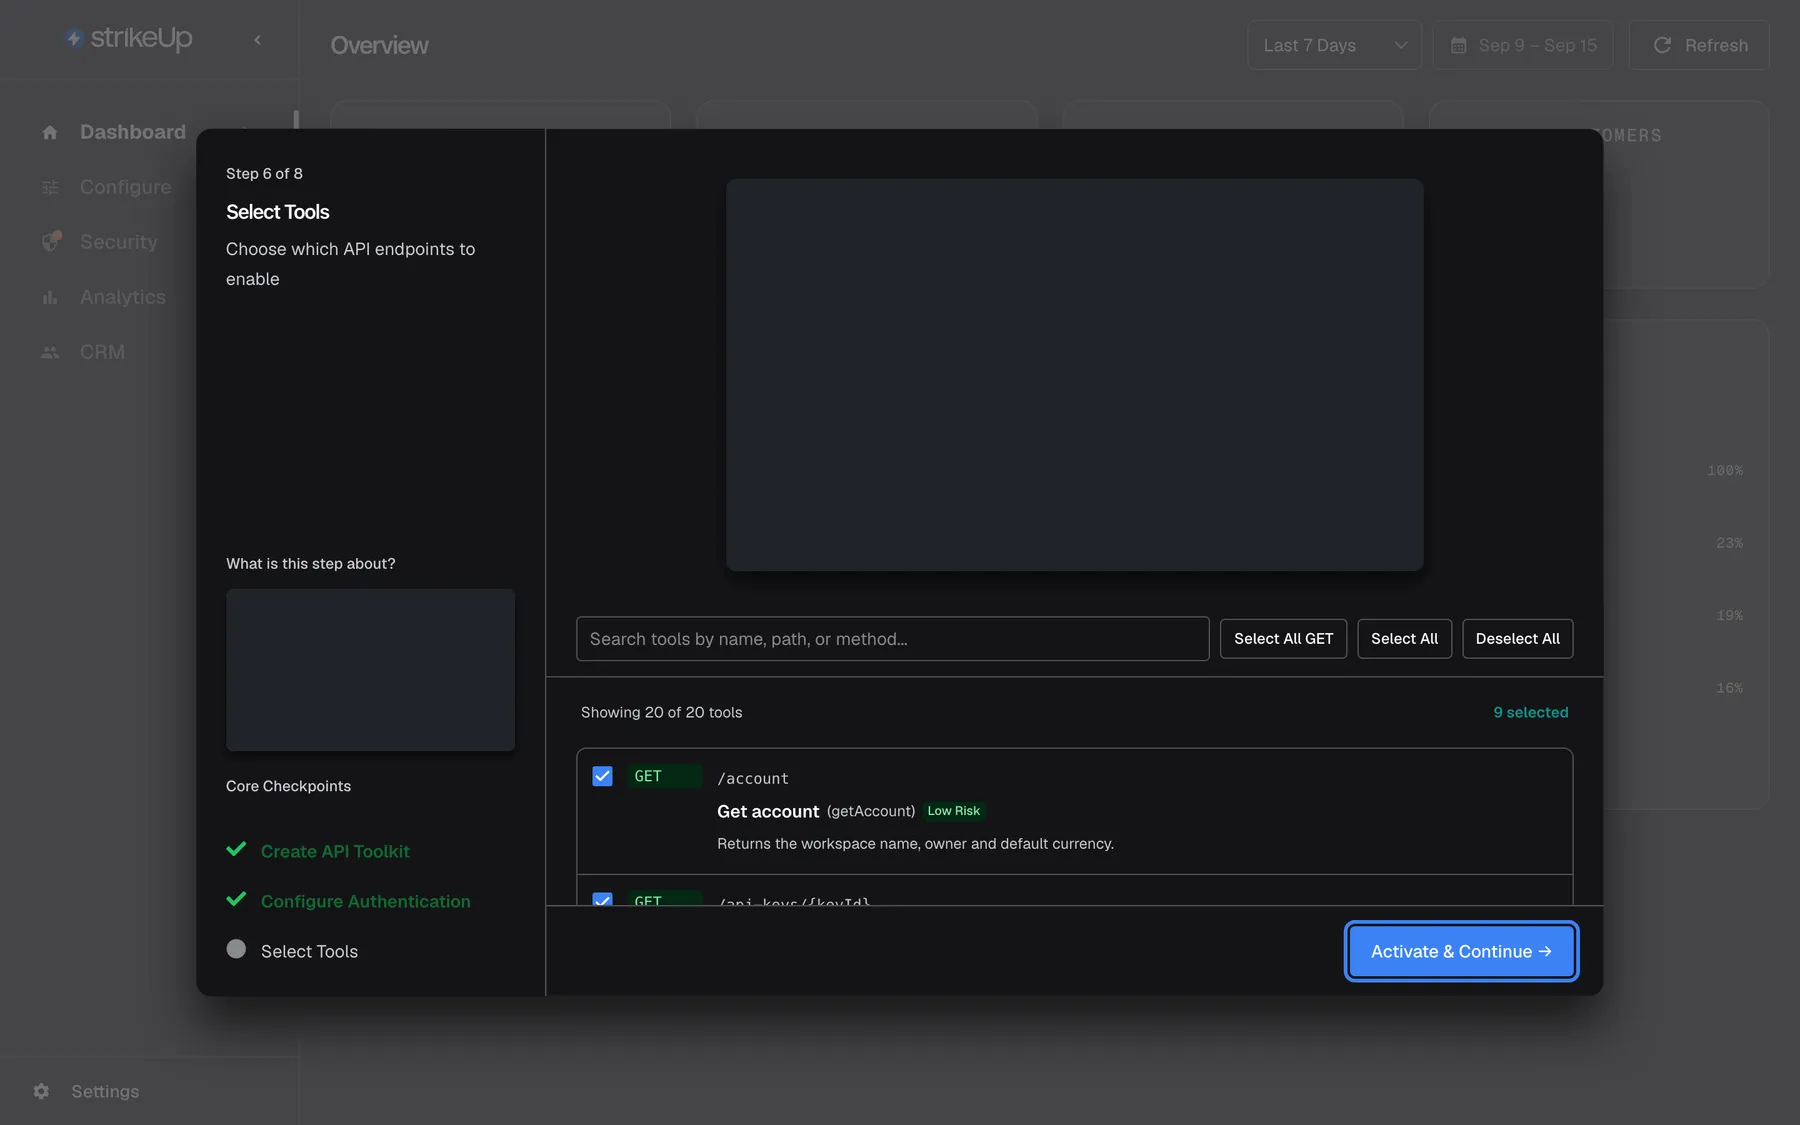Click green checkmark beside Configure Authentication
Image resolution: width=1800 pixels, height=1125 pixels.
click(236, 899)
